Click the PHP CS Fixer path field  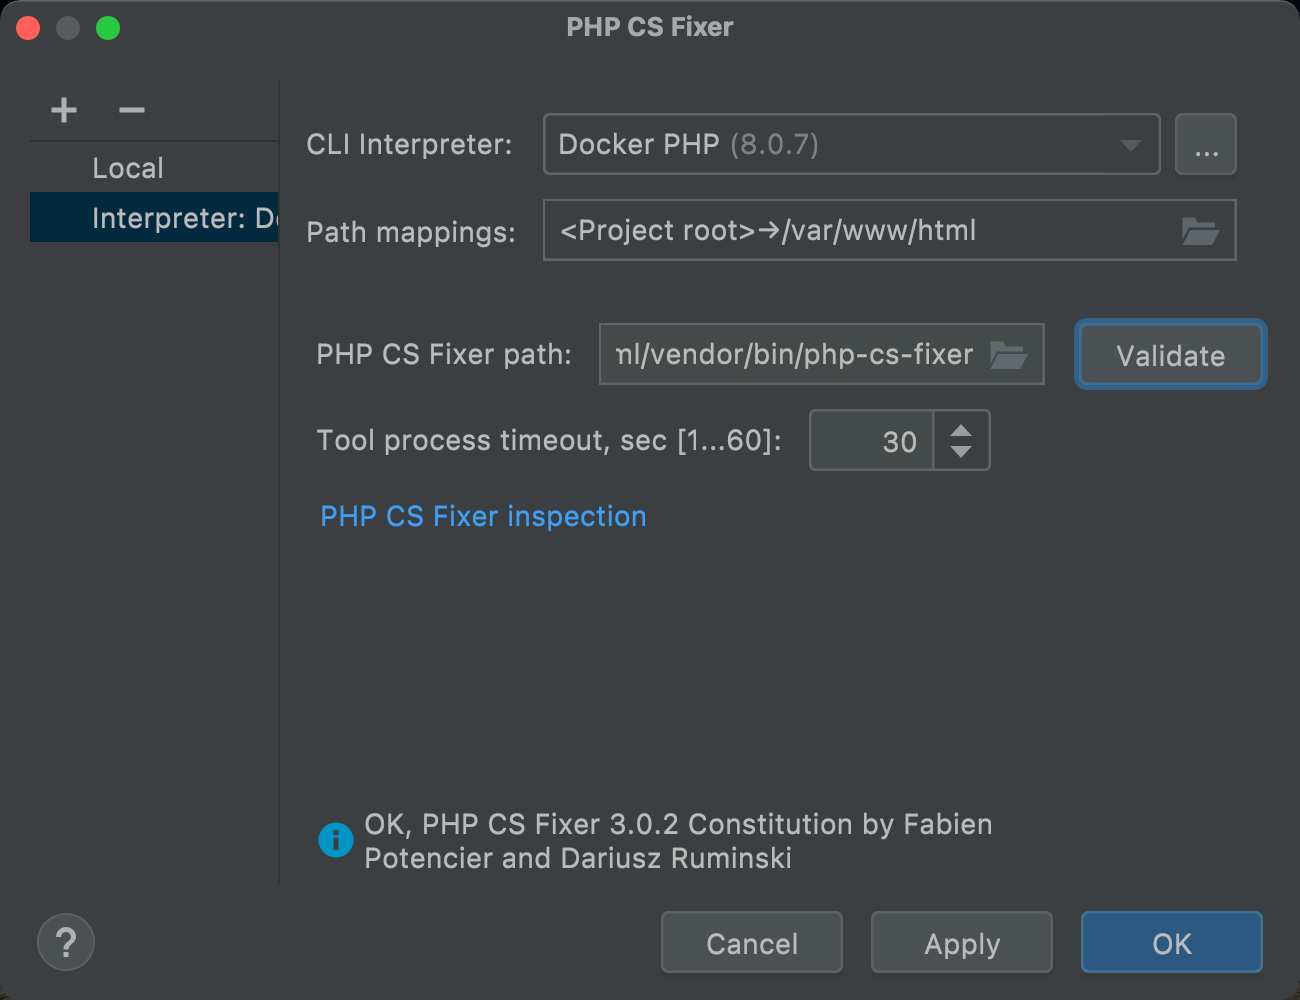[795, 355]
